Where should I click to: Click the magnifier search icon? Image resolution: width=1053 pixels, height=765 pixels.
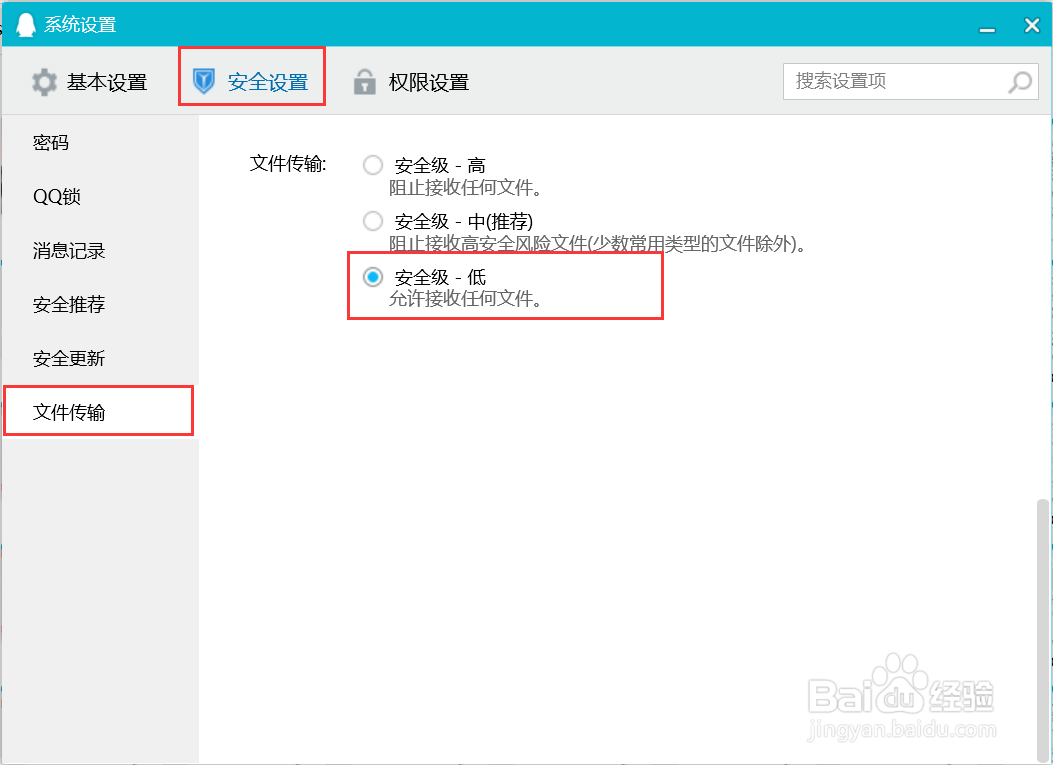1020,82
